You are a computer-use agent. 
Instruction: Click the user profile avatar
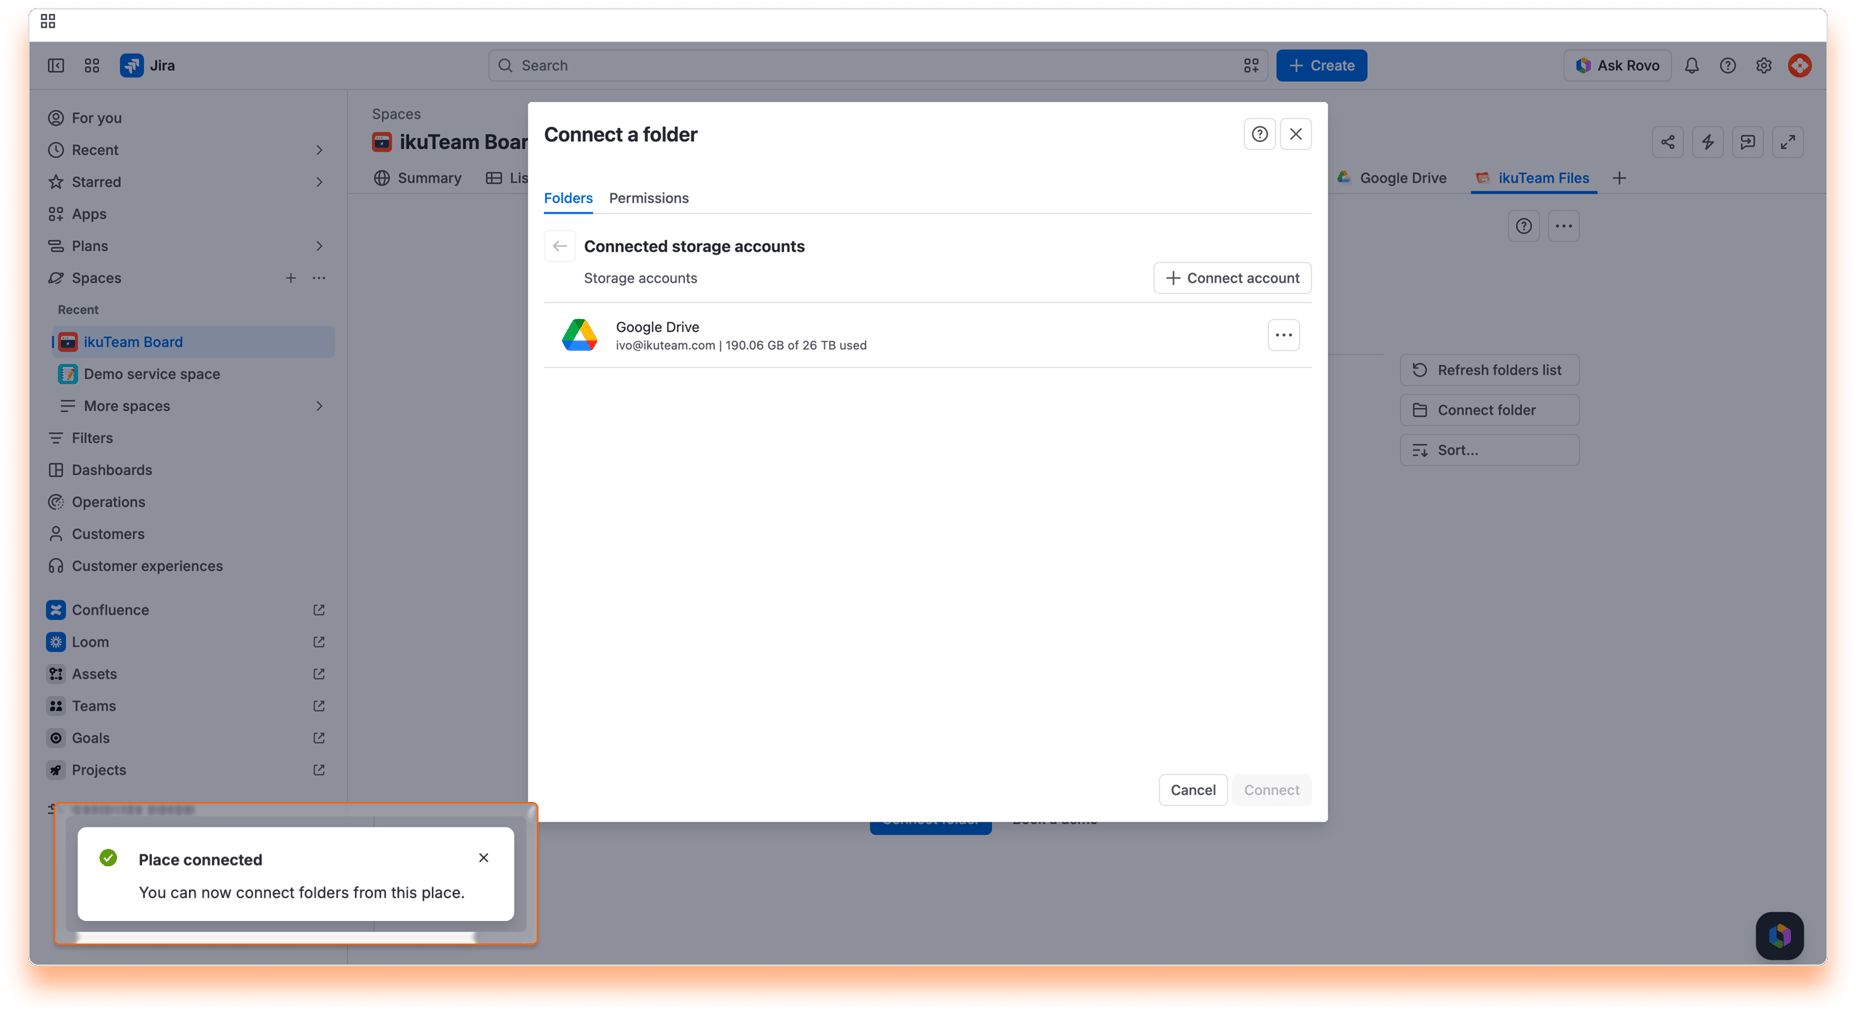click(x=1800, y=65)
